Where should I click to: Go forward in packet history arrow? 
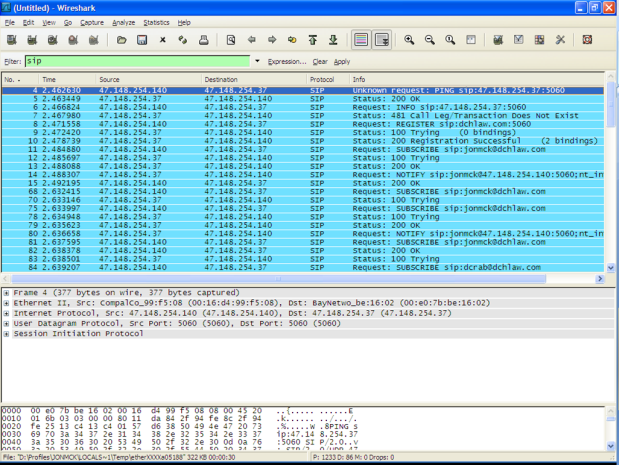coord(272,40)
